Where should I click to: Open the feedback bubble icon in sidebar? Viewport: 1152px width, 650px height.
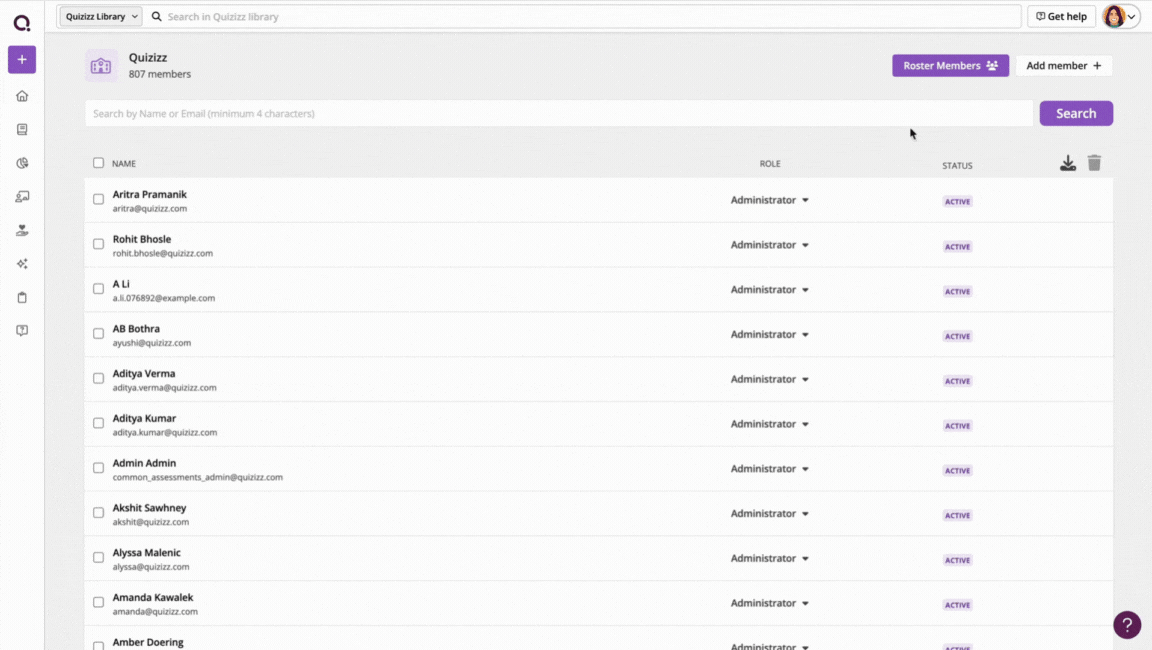point(22,331)
